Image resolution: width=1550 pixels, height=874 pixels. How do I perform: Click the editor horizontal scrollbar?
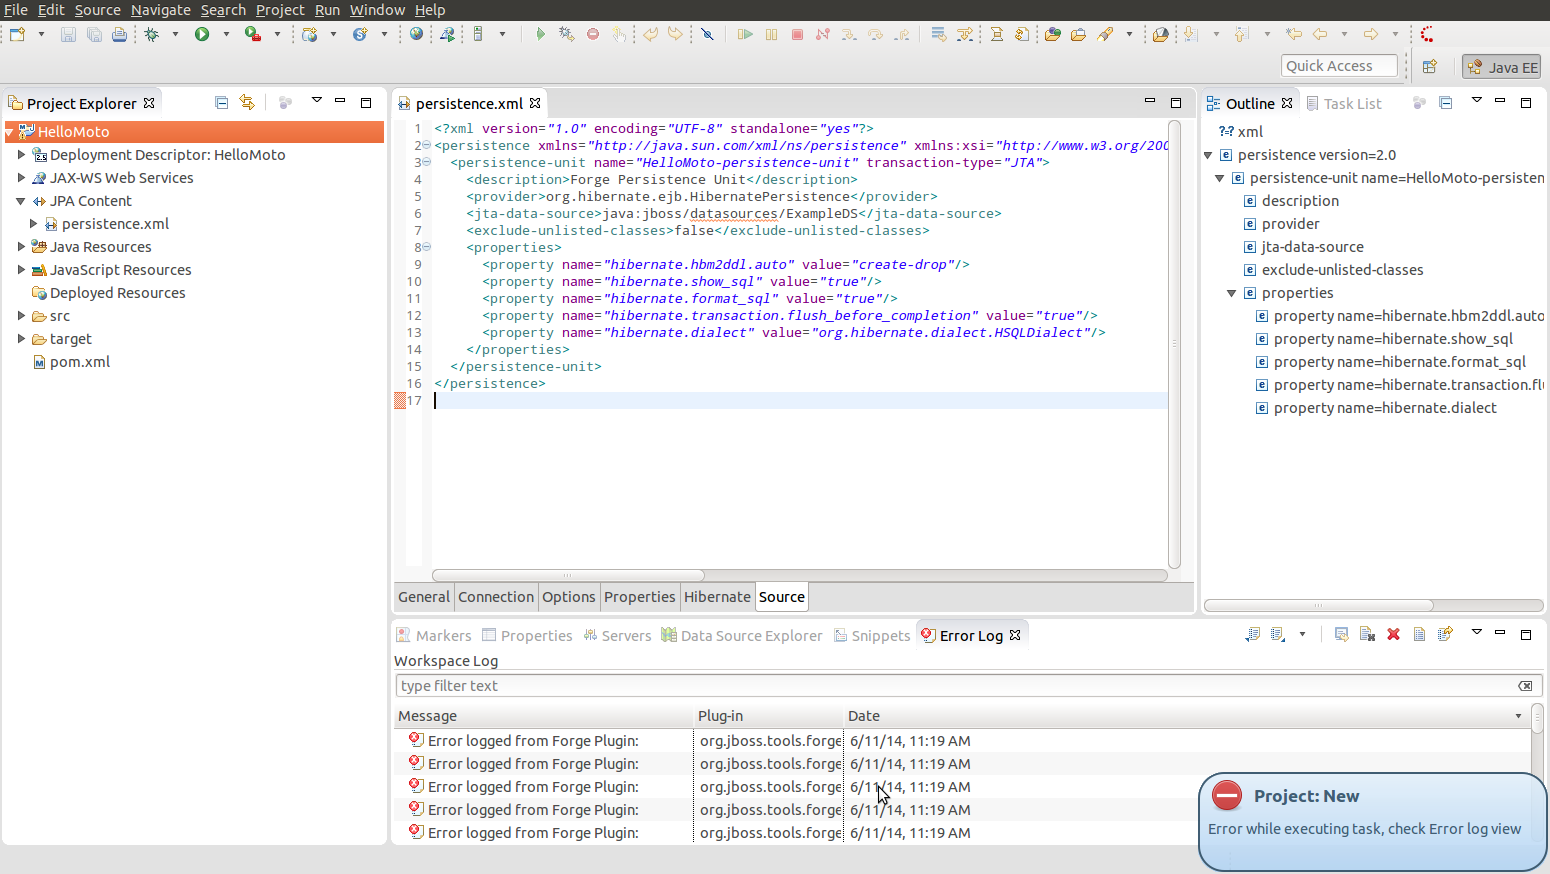(x=568, y=575)
